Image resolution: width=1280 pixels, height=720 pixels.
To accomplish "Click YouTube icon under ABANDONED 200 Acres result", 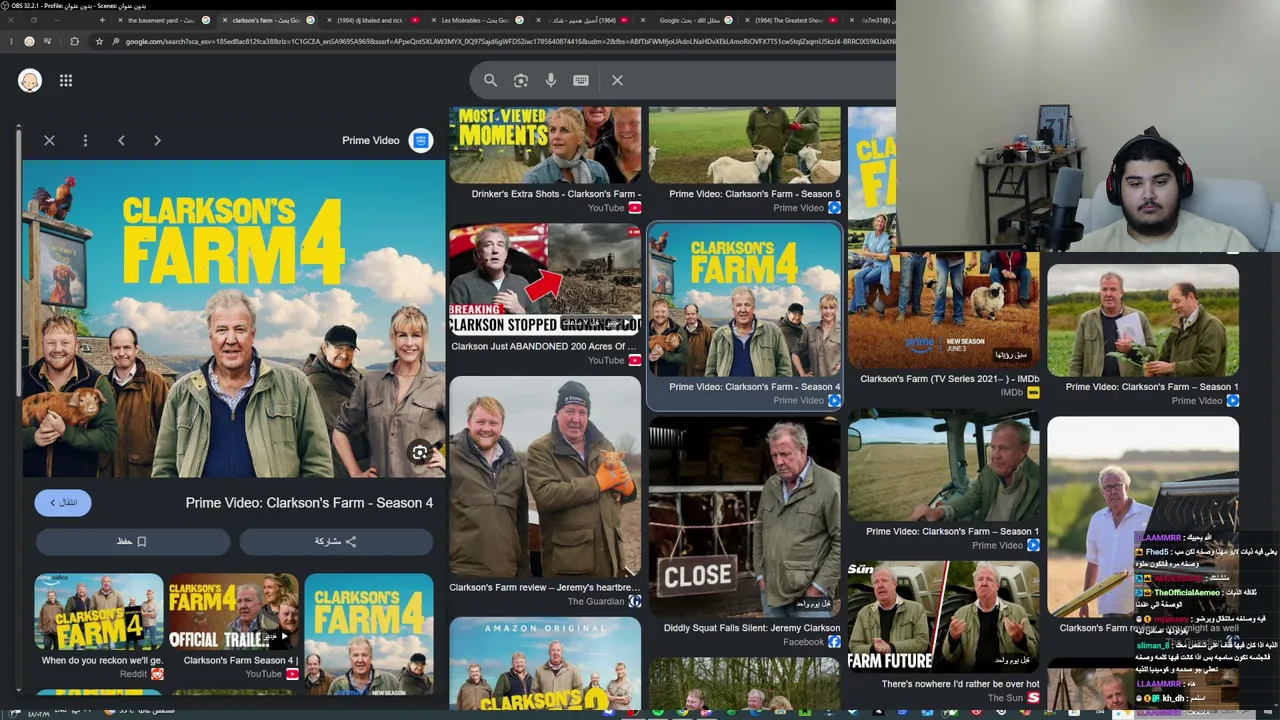I will [634, 360].
